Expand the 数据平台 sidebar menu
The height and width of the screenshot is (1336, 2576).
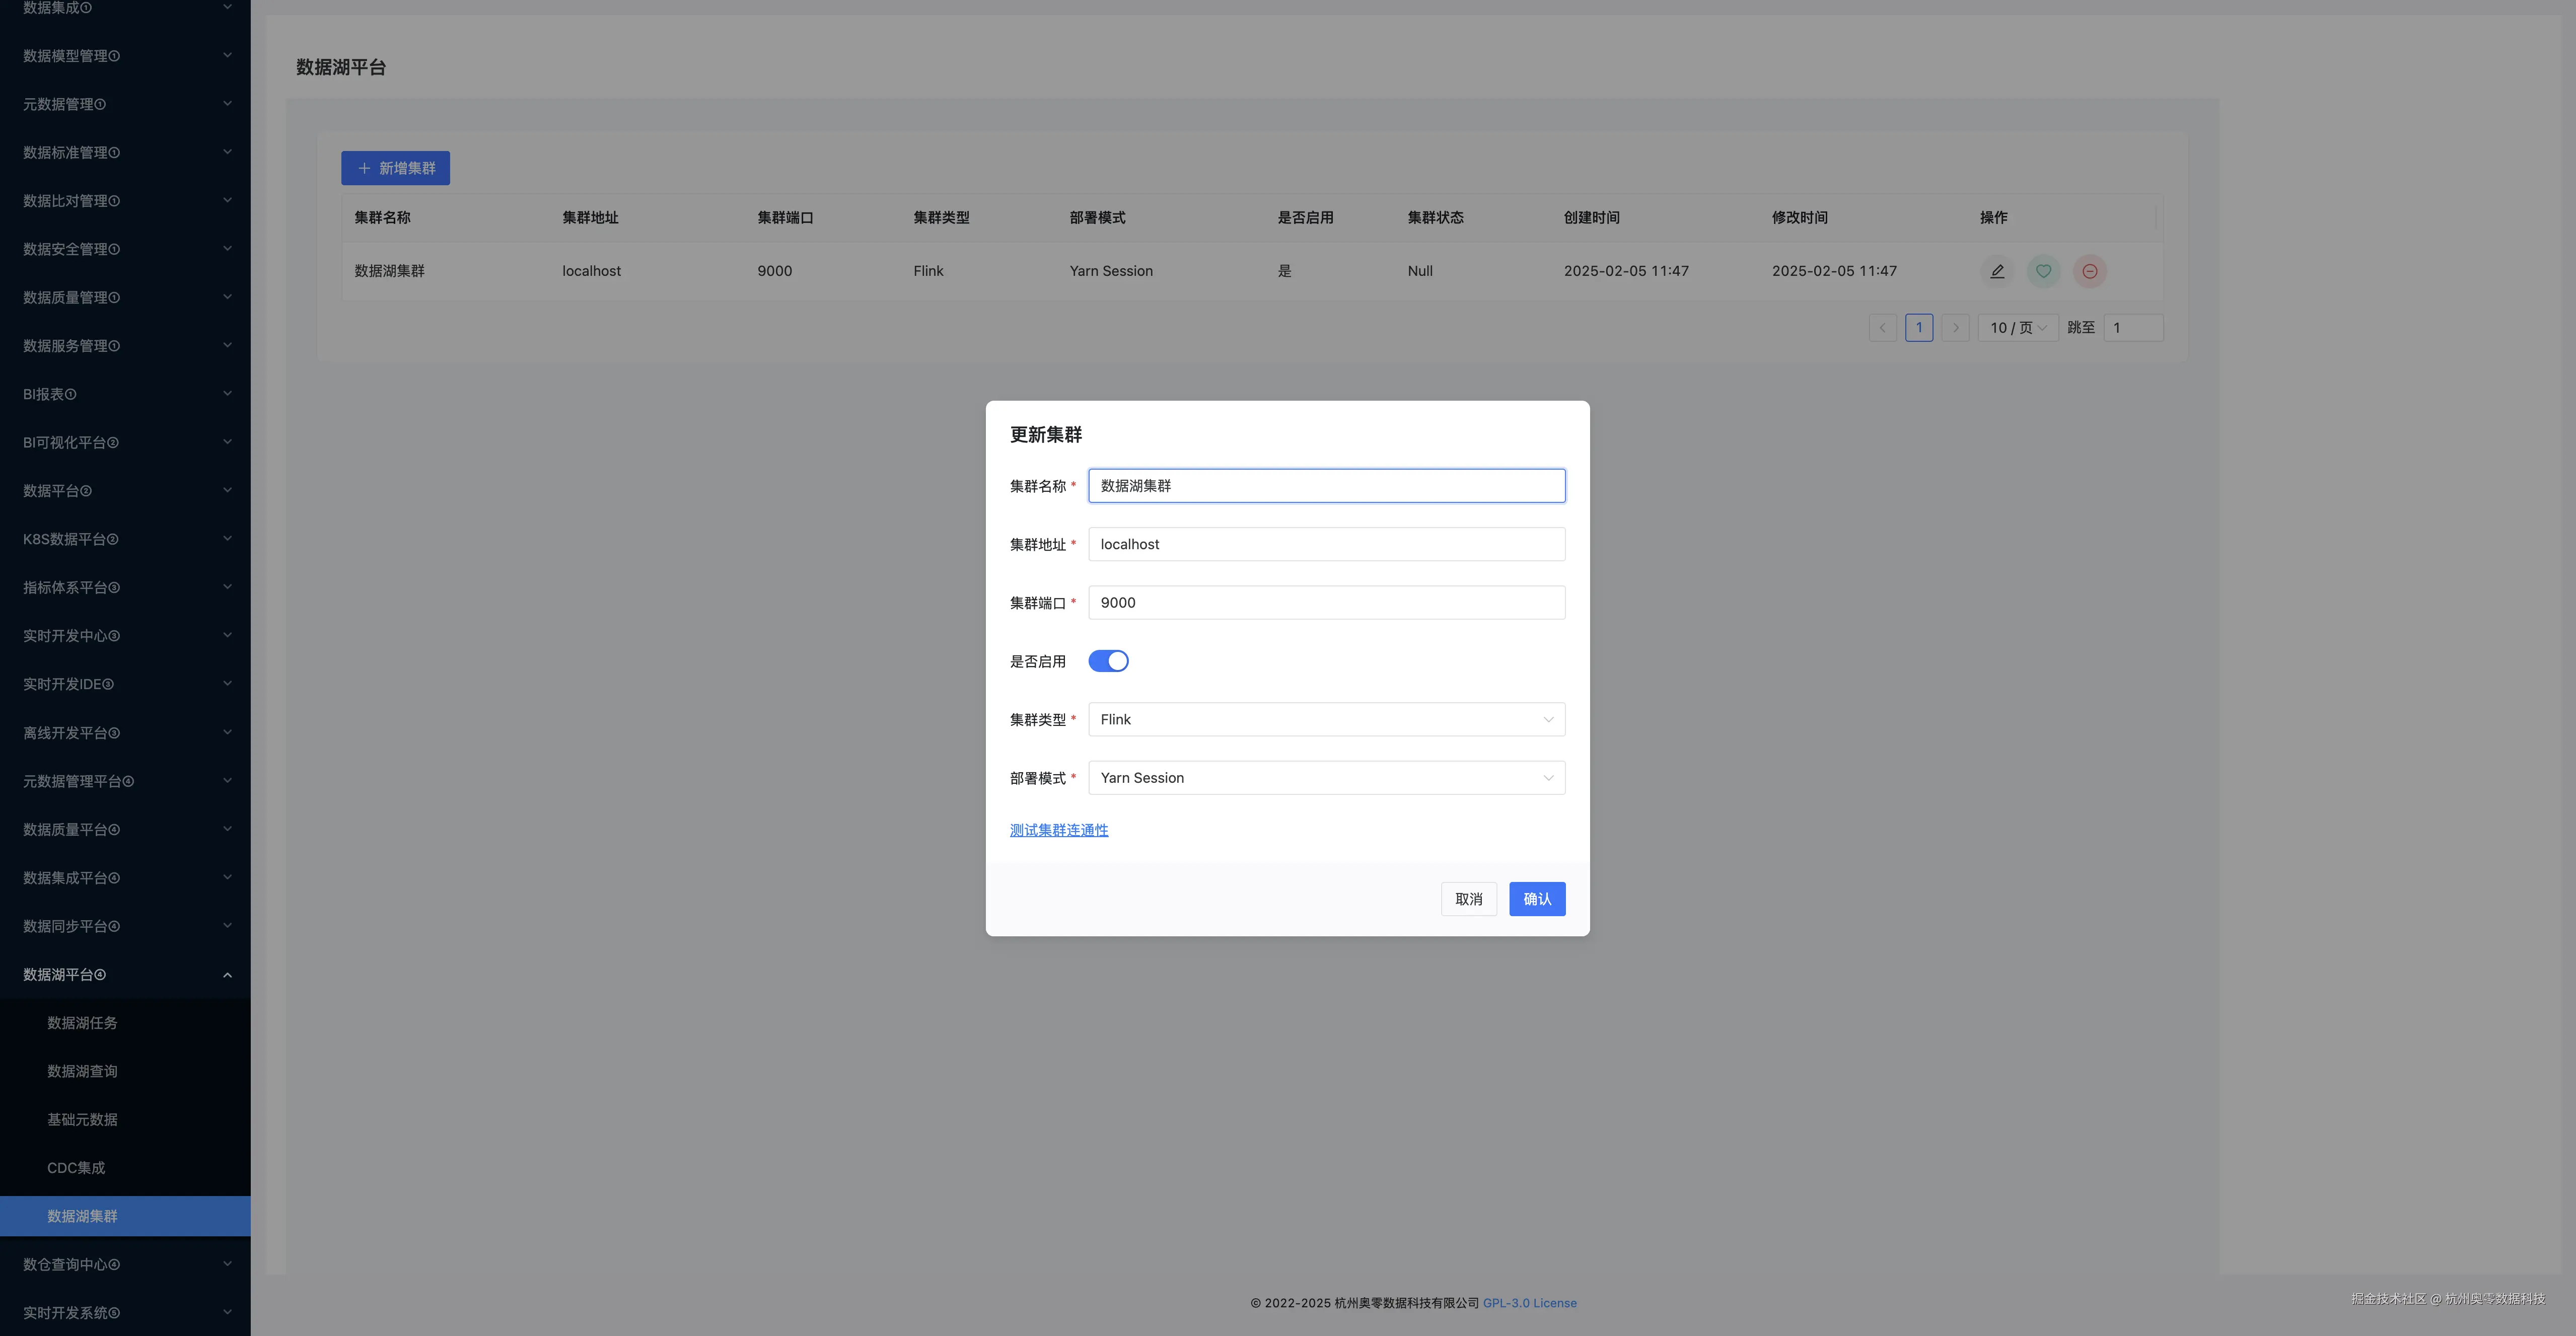click(125, 491)
